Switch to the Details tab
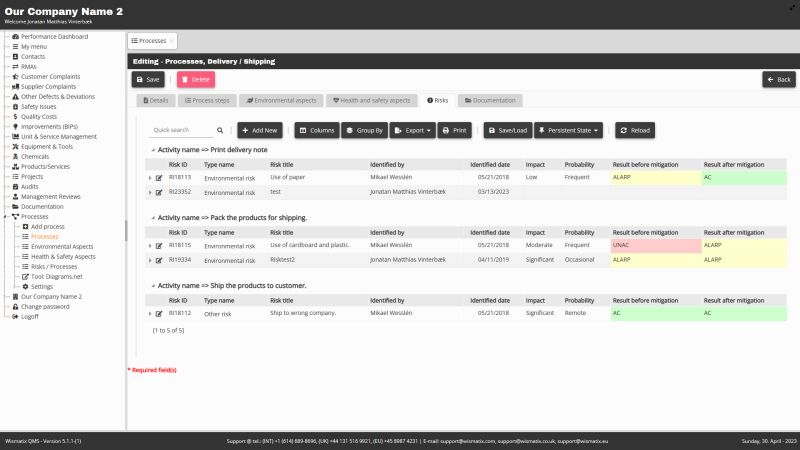The width and height of the screenshot is (800, 450). point(156,101)
